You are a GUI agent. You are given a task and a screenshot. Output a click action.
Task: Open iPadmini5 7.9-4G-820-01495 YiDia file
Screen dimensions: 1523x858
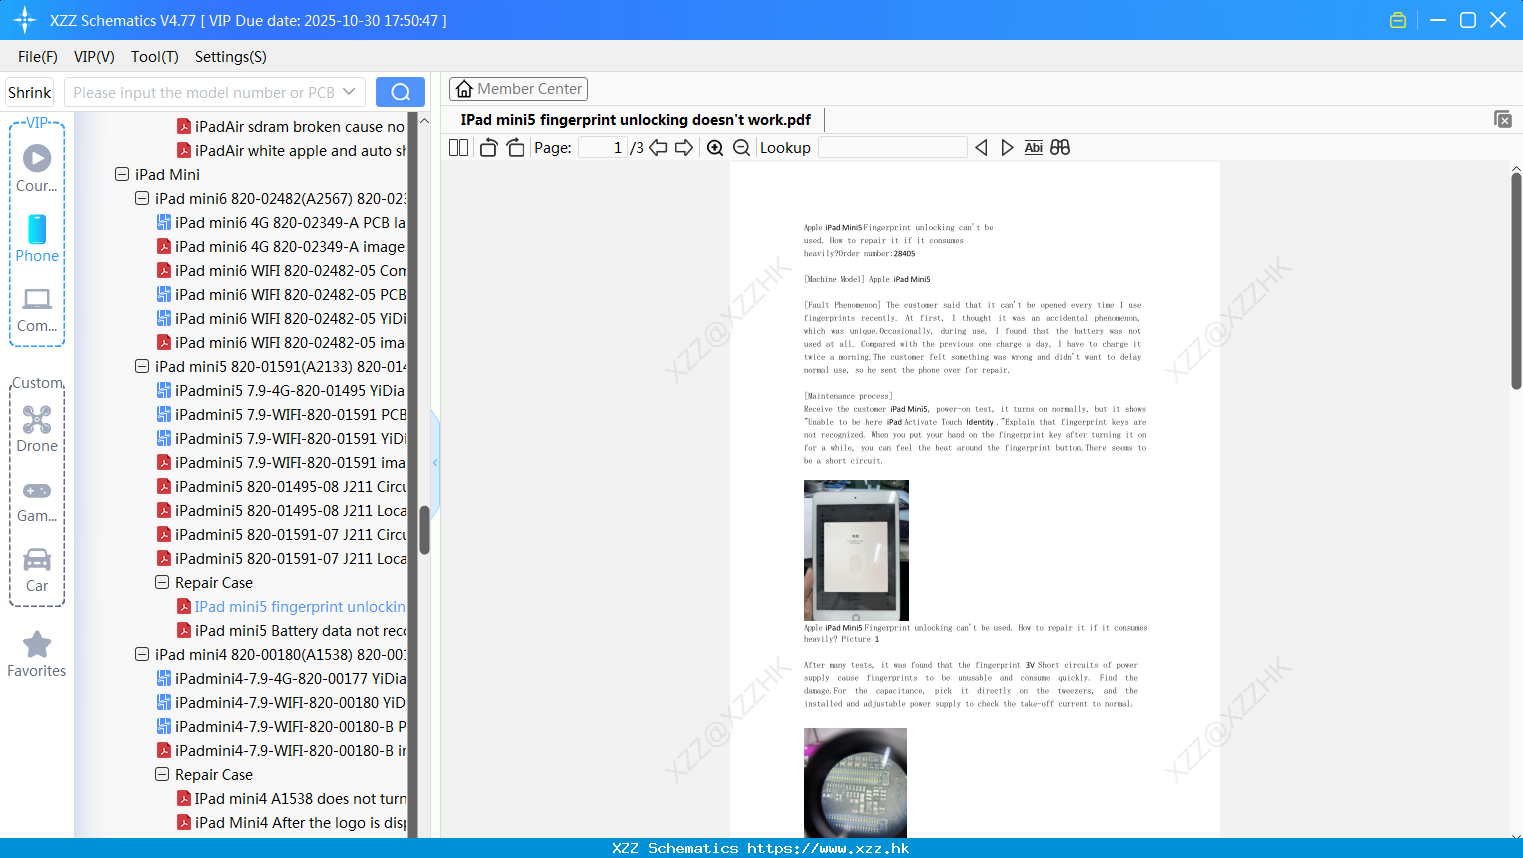coord(281,390)
